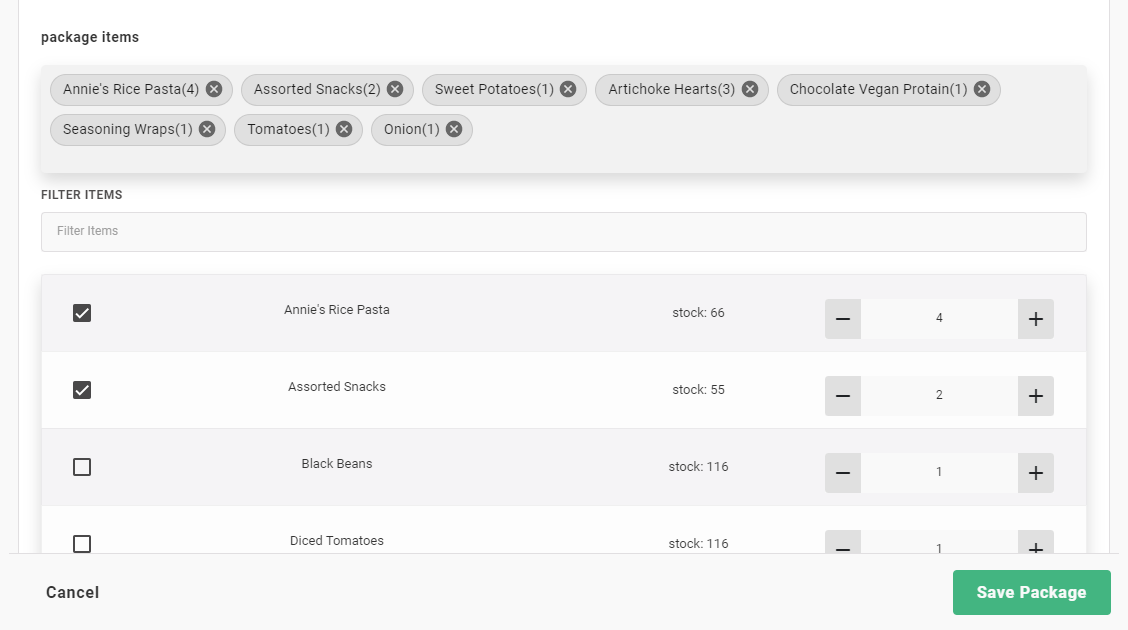Remove Annie's Rice Pasta chip
Screen dimensions: 1128x630
pos(214,89)
